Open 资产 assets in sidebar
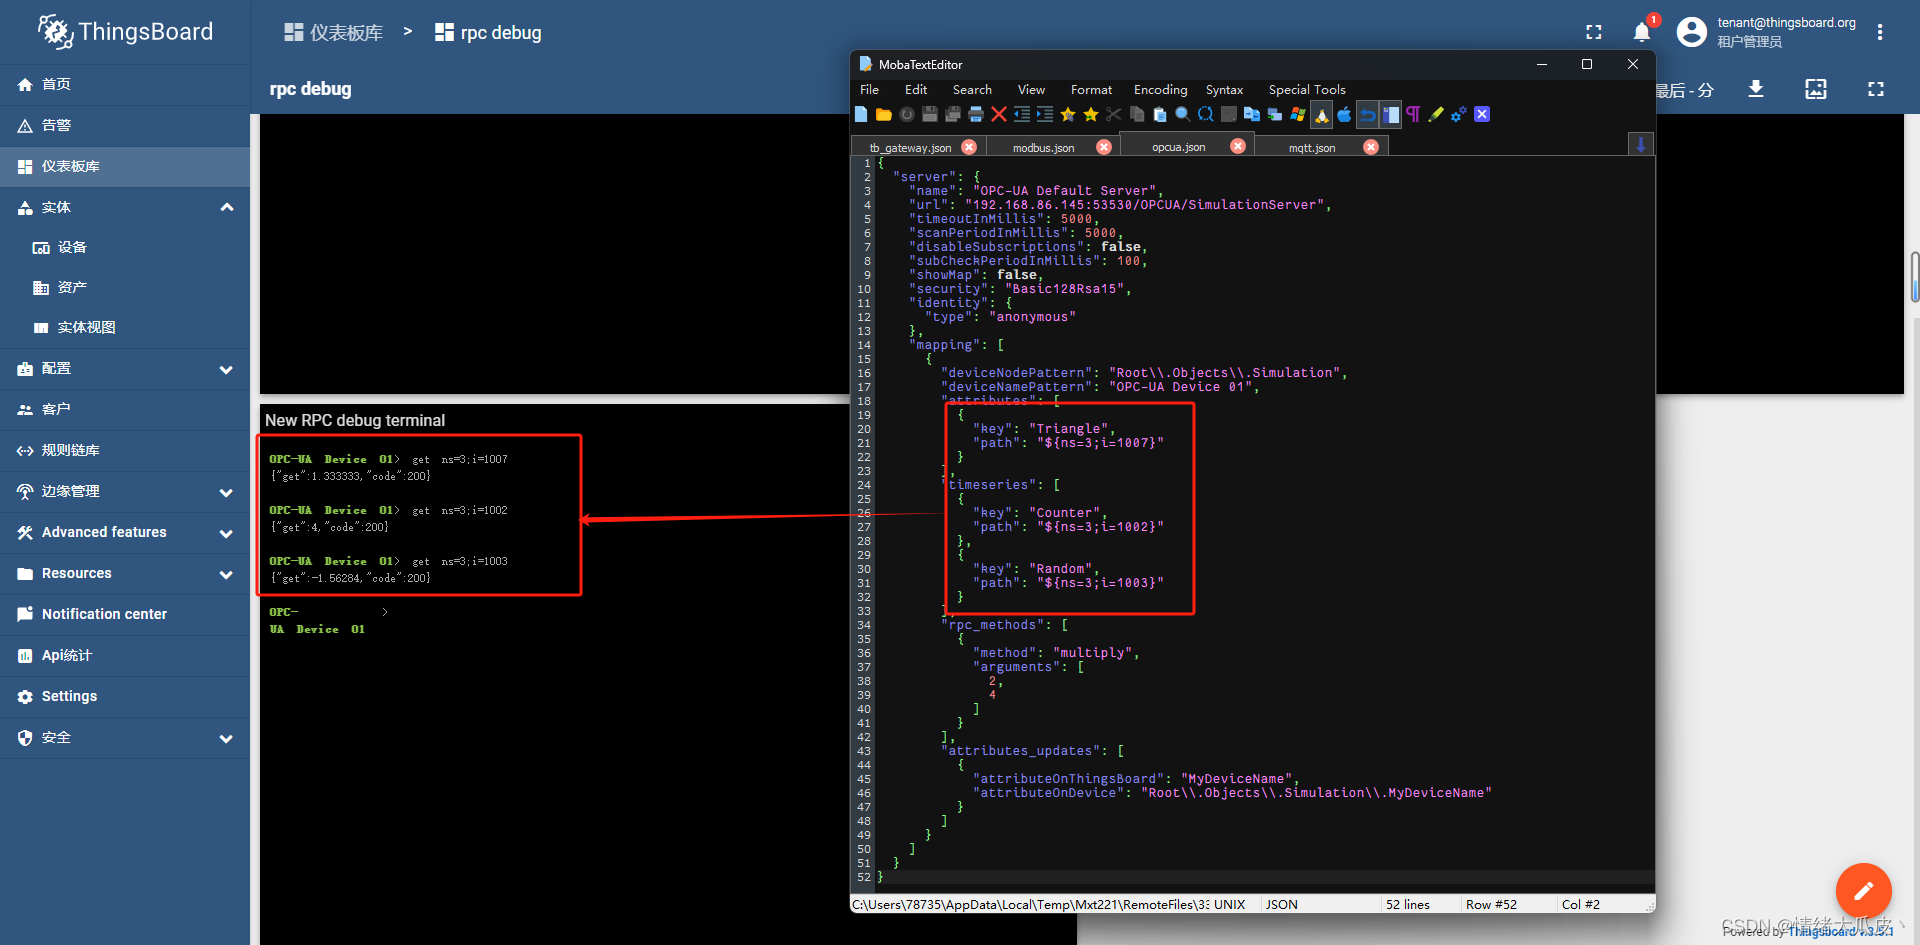This screenshot has width=1920, height=945. pos(125,288)
